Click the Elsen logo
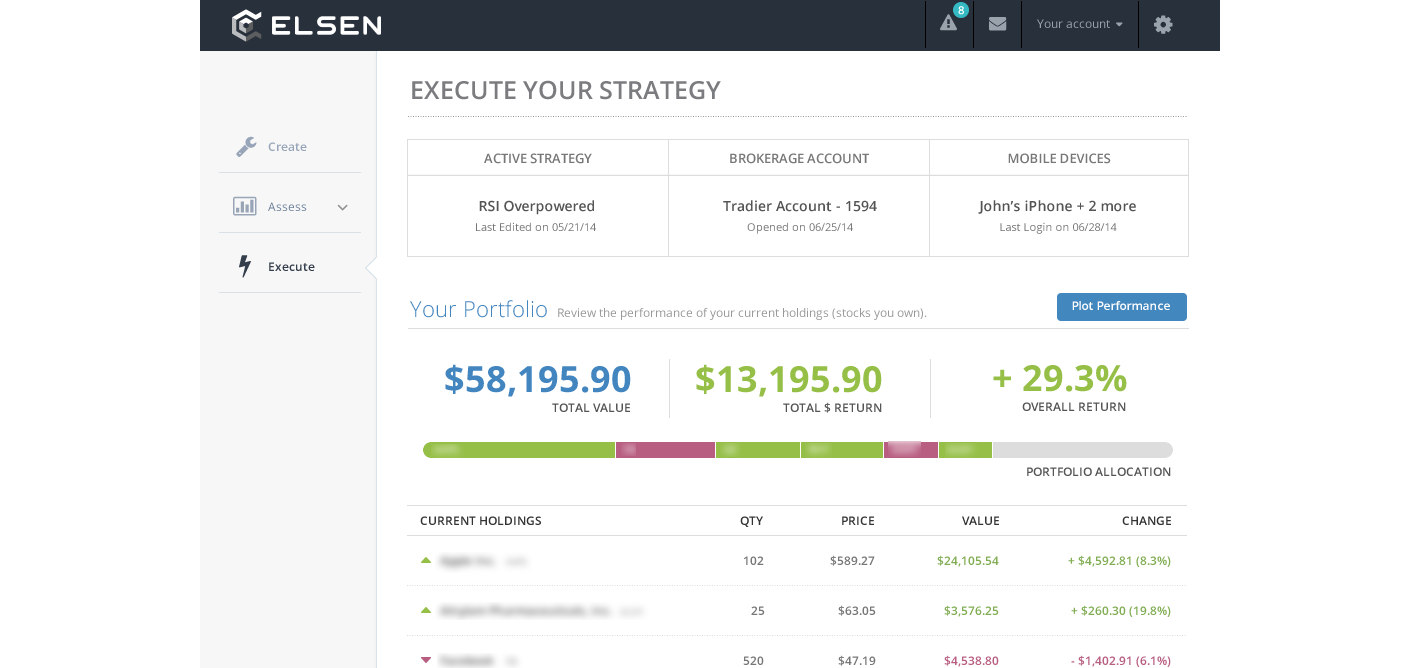Screen dimensions: 1420x668 coord(306,24)
